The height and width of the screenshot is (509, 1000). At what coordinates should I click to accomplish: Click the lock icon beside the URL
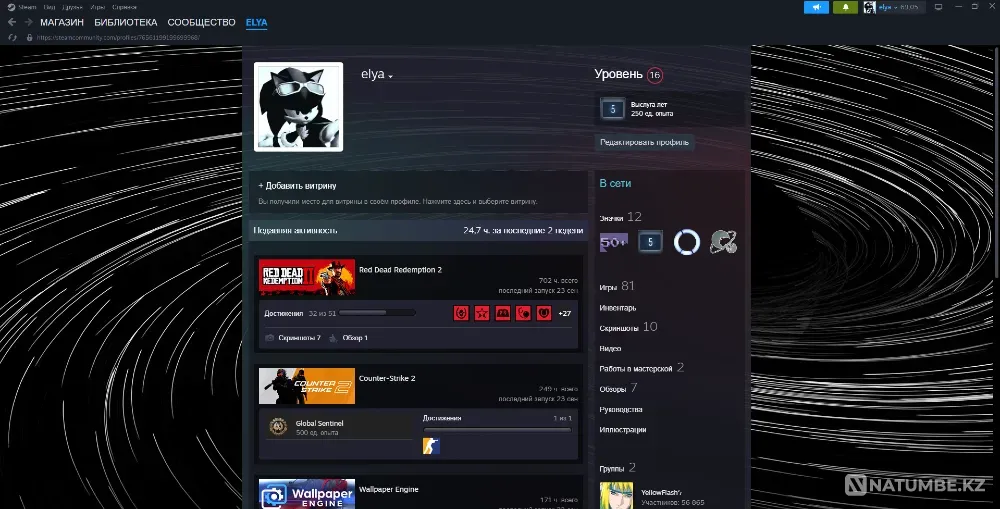29,38
